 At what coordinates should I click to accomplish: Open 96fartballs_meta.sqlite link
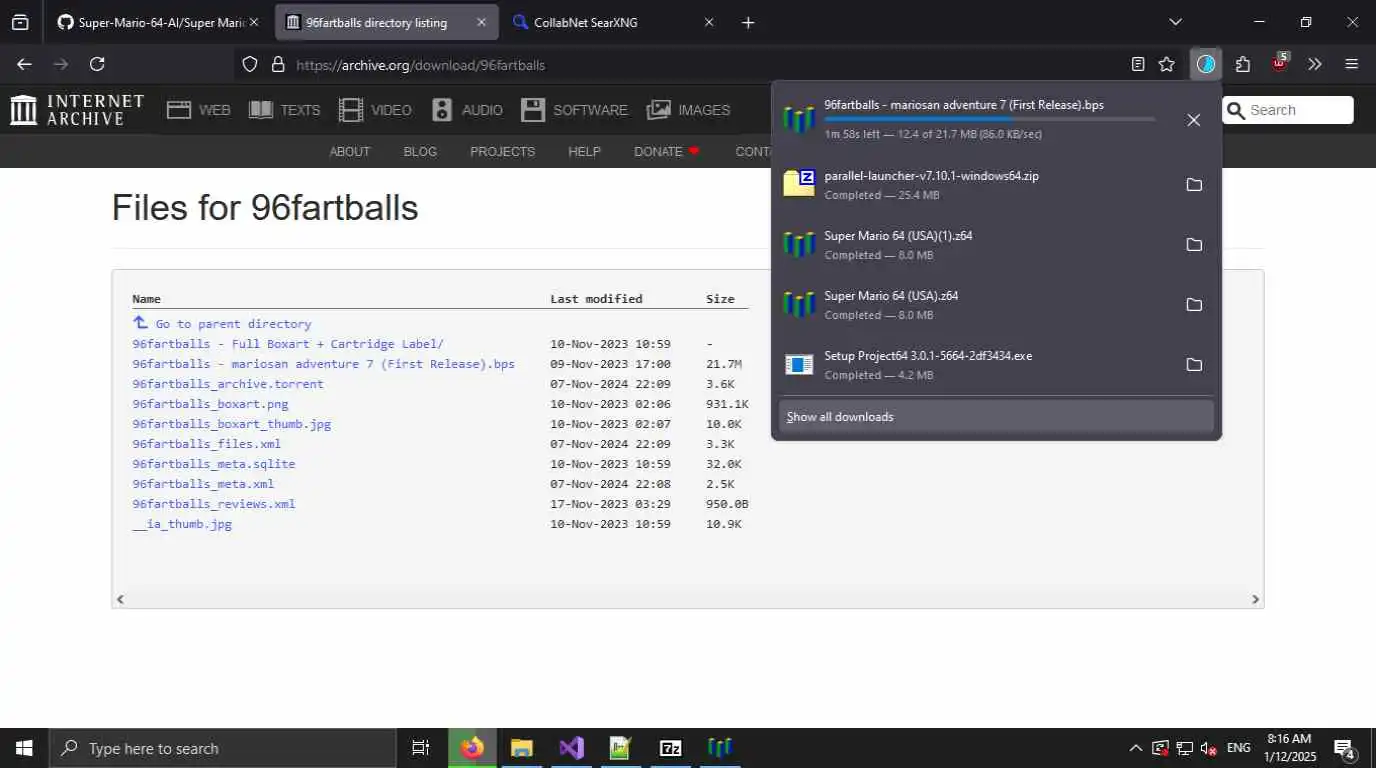click(213, 464)
